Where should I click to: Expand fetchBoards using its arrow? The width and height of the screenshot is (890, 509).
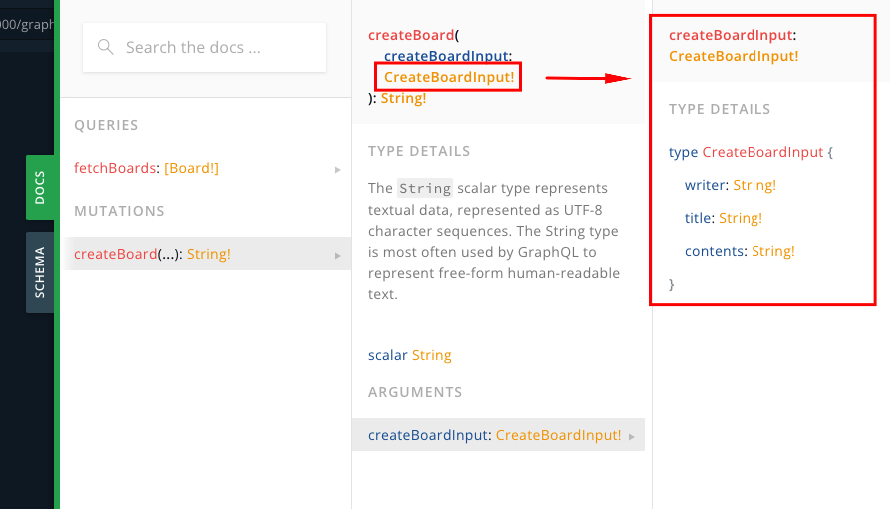click(337, 169)
